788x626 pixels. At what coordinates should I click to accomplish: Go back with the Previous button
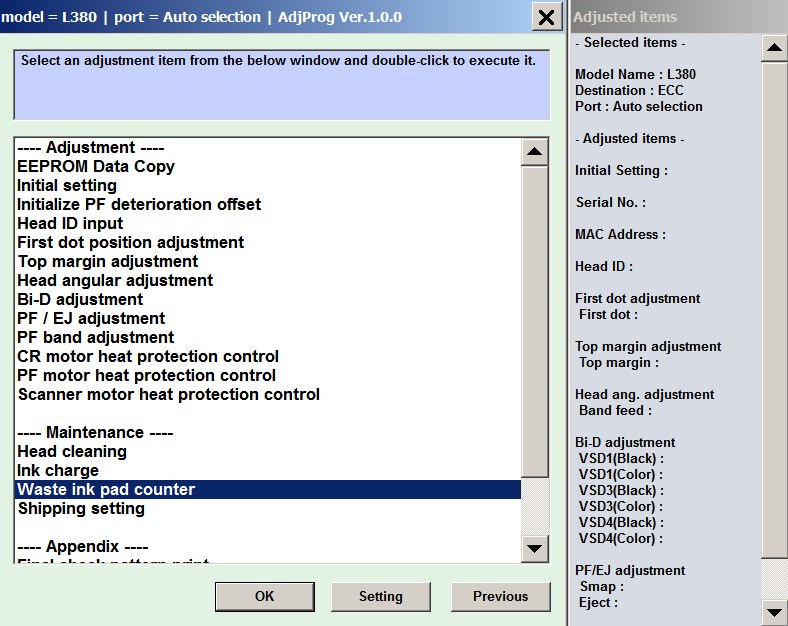coord(501,596)
